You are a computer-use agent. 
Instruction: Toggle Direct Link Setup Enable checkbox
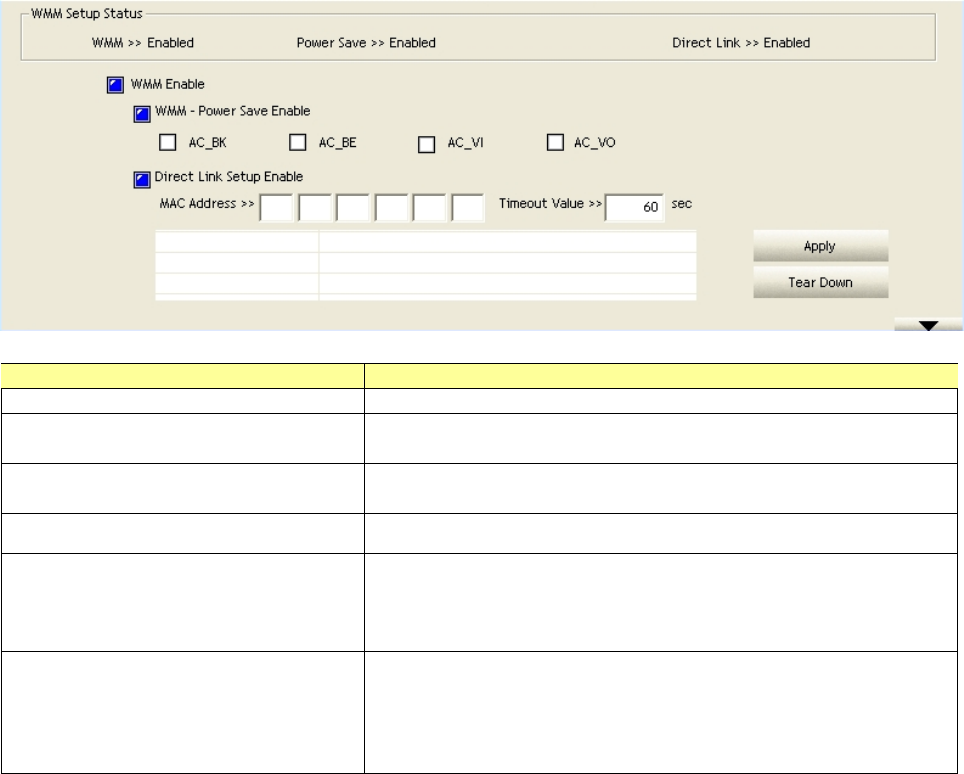click(142, 180)
